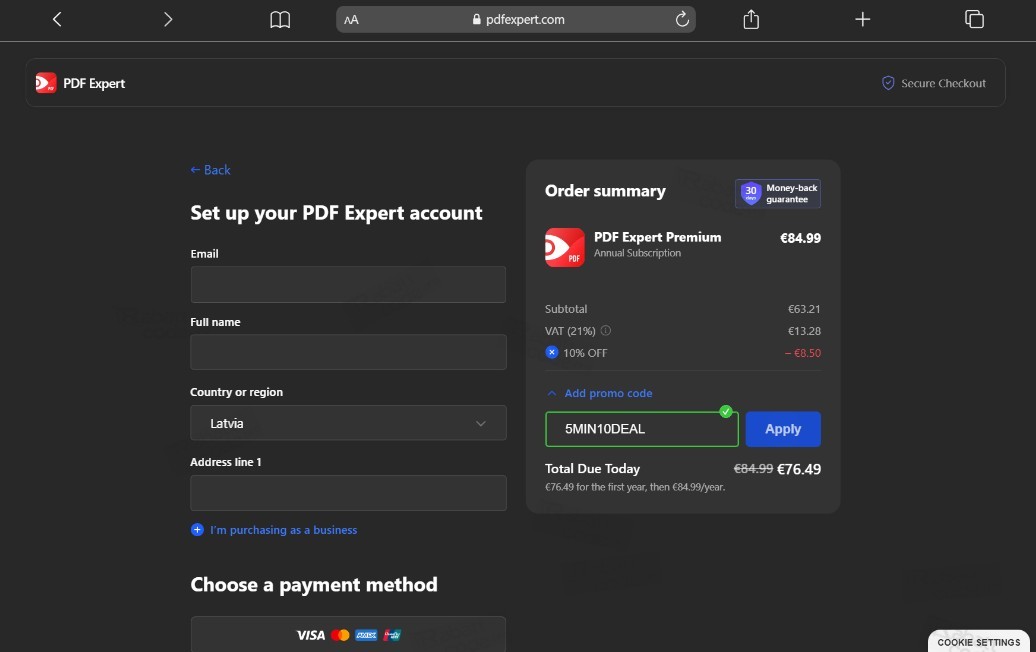The width and height of the screenshot is (1036, 652).
Task: Show all open tabs overview
Action: (x=974, y=19)
